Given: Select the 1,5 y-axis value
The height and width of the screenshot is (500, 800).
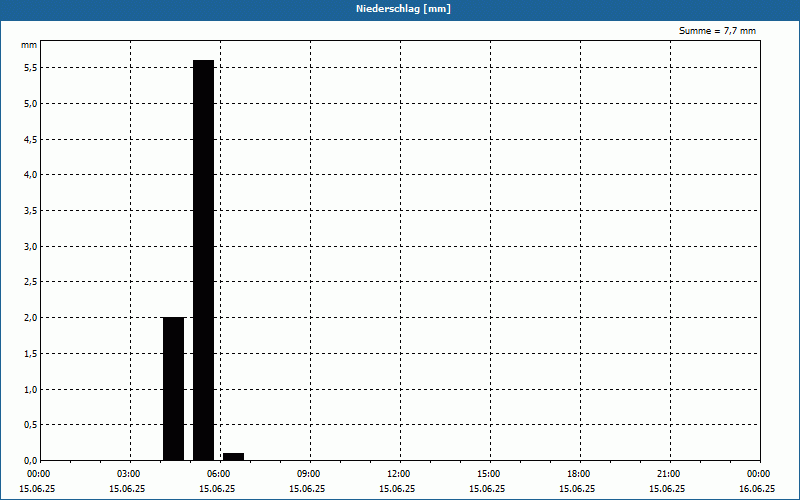Looking at the screenshot, I should pos(31,354).
